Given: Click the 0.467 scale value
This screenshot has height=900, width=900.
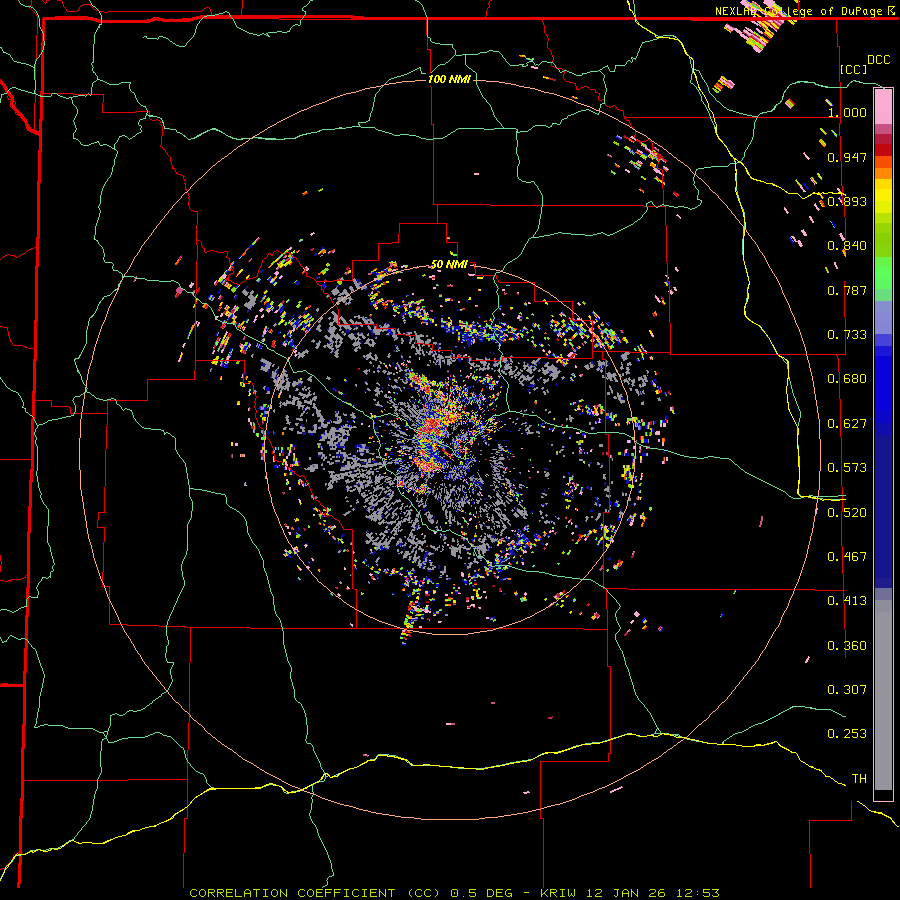Looking at the screenshot, I should [847, 557].
